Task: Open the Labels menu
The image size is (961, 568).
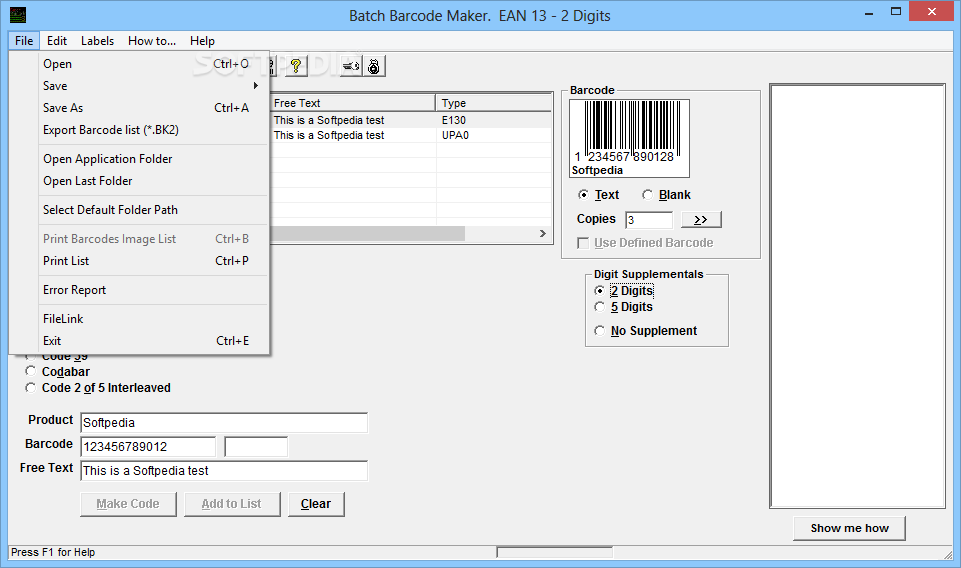Action: pos(97,40)
